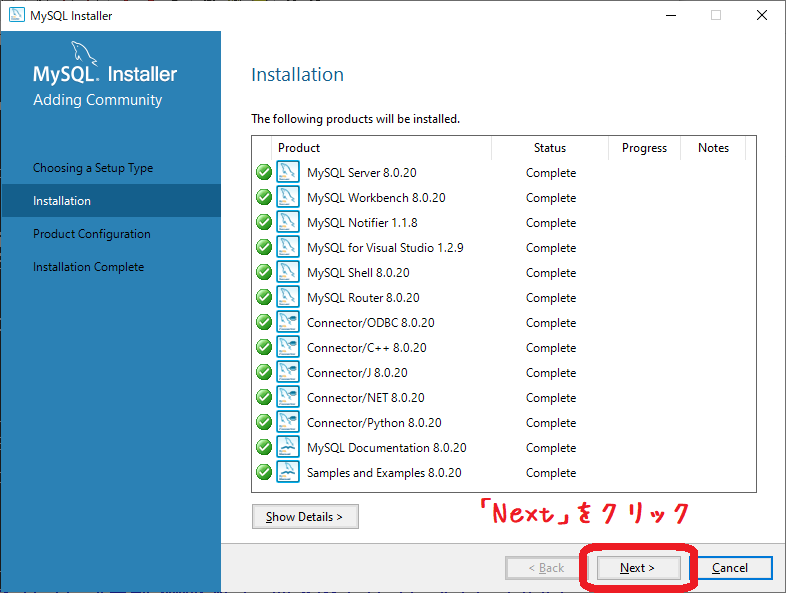786x593 pixels.
Task: Select the MySQL Workbench 8.0.20 row text
Action: click(x=376, y=197)
